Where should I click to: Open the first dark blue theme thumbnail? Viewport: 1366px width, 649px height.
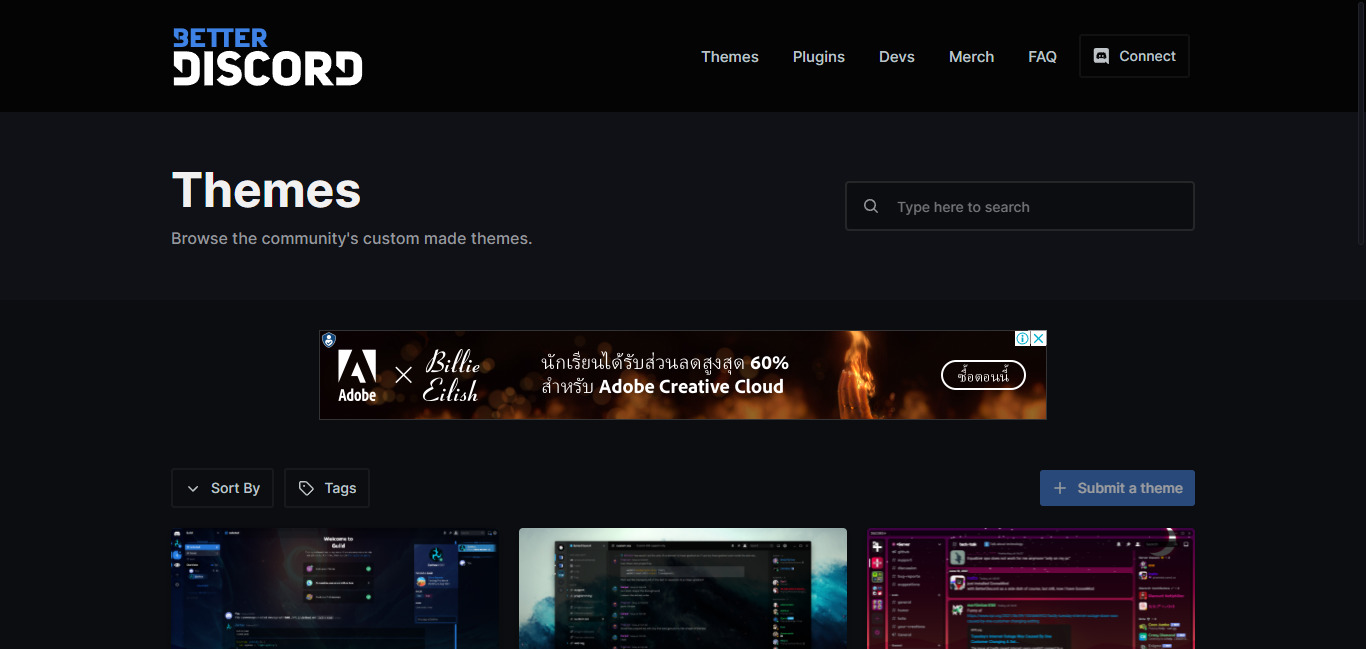tap(335, 588)
